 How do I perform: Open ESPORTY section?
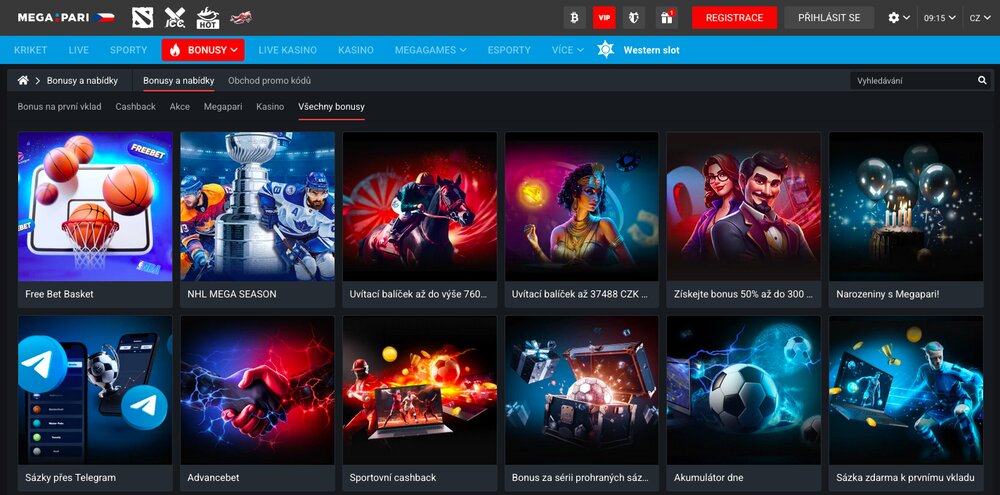point(509,50)
